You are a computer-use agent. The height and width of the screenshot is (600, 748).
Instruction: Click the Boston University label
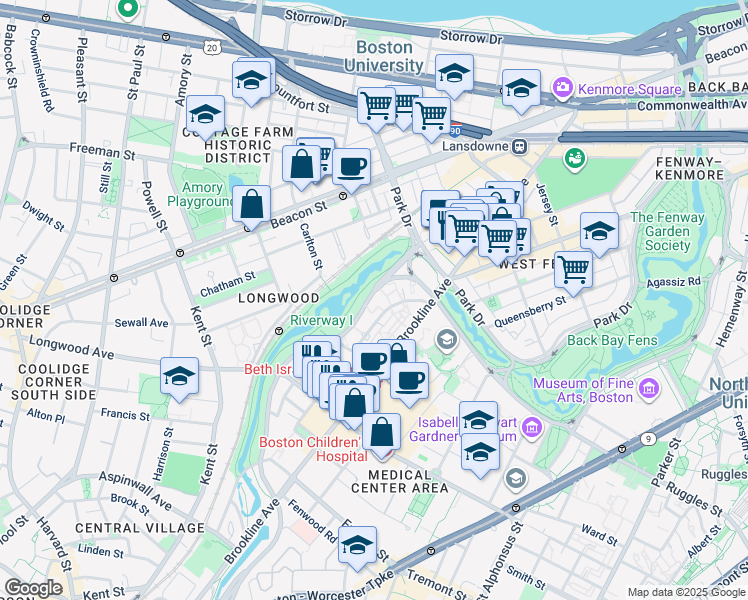coord(384,56)
